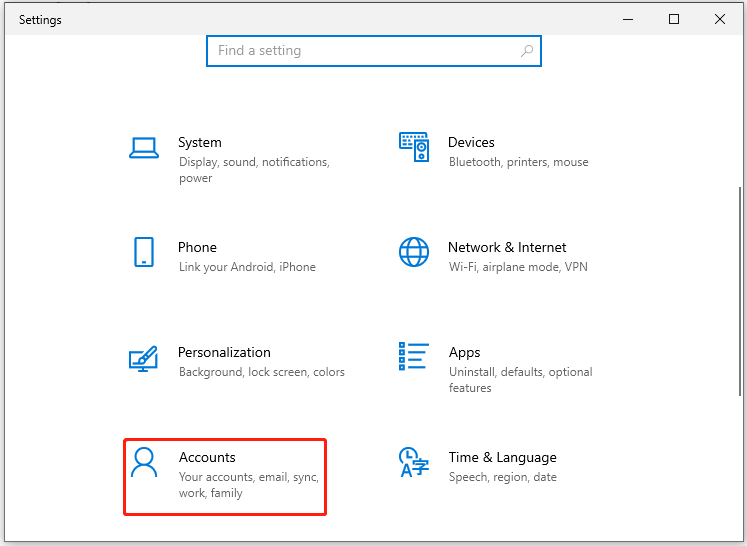Click the Time & Language clock icon
The width and height of the screenshot is (747, 546).
[414, 462]
